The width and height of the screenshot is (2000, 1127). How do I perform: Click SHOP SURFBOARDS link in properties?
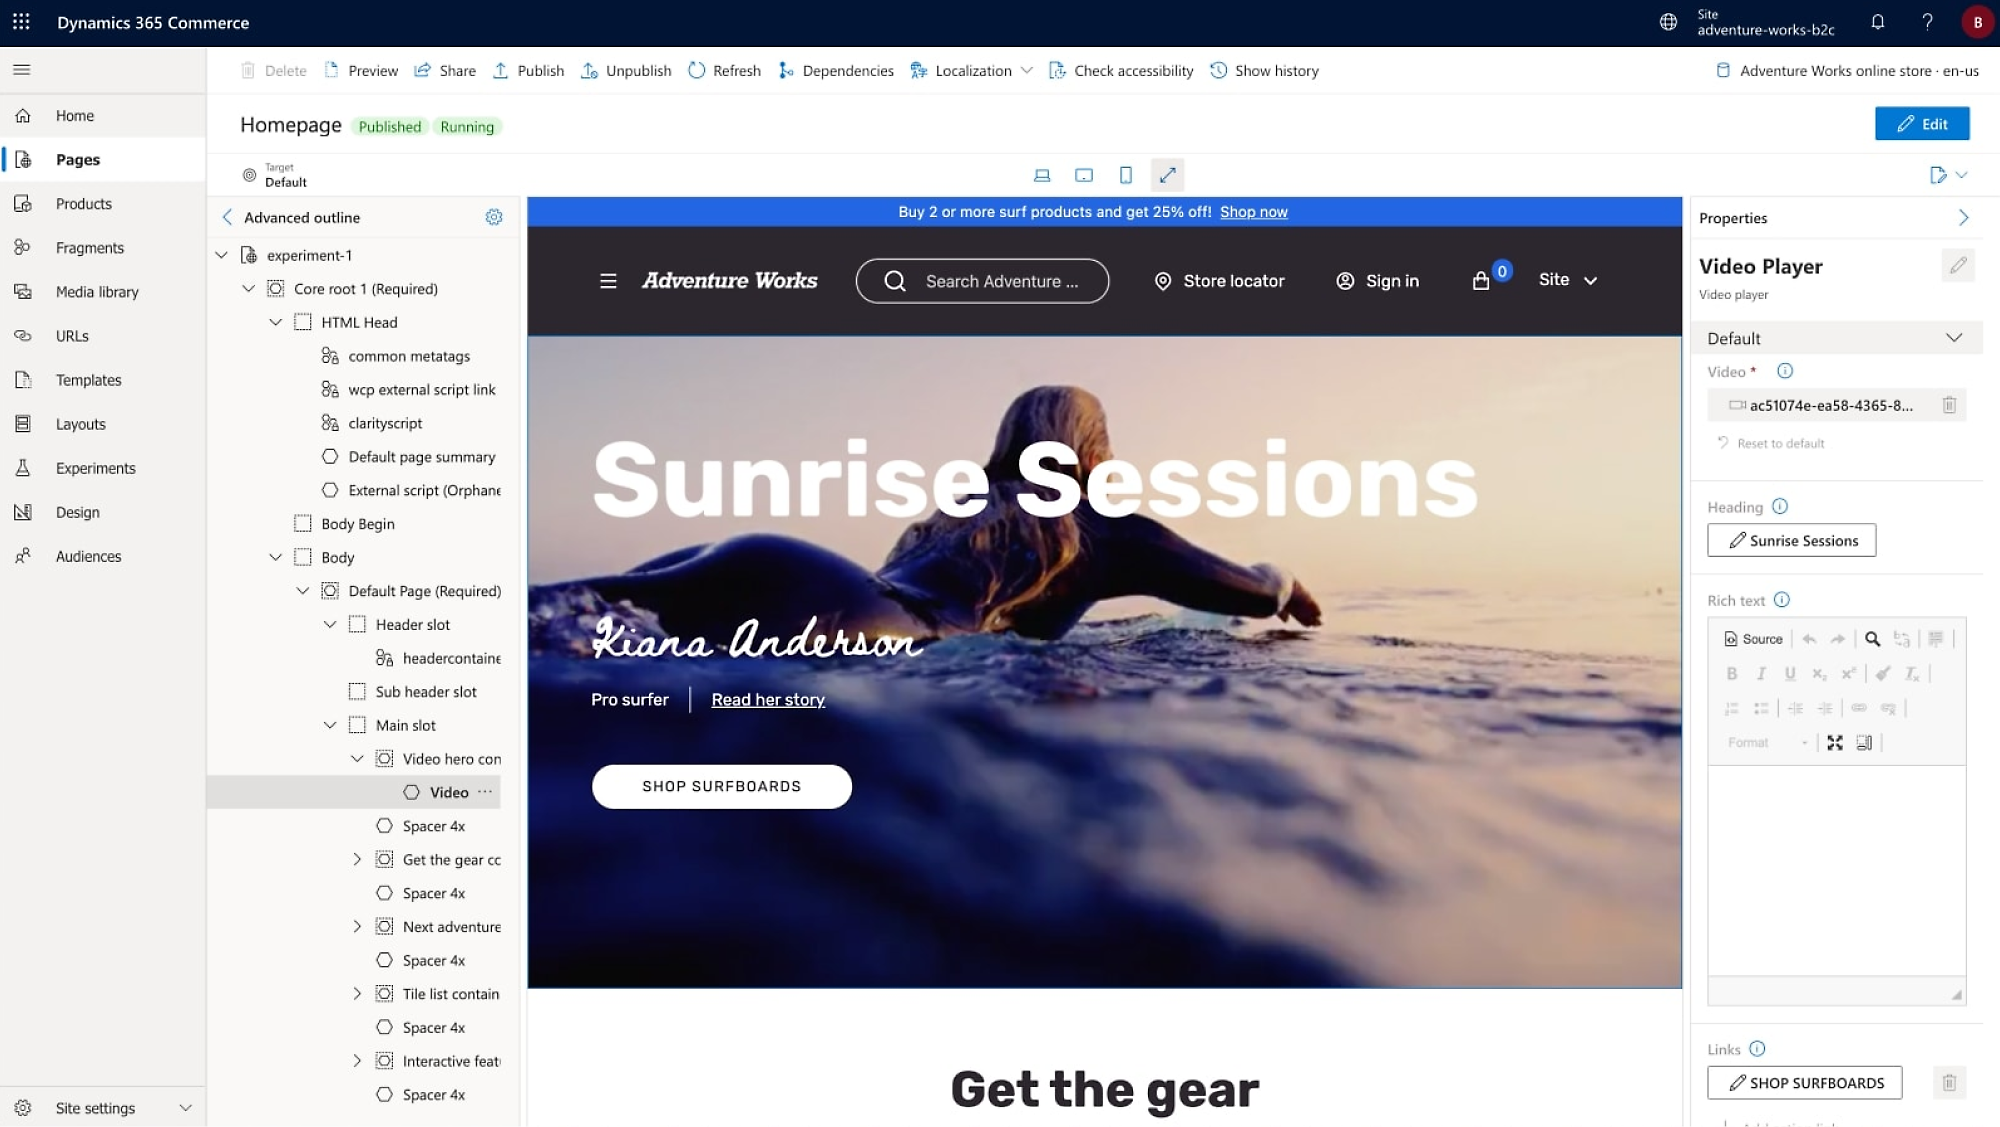point(1806,1083)
